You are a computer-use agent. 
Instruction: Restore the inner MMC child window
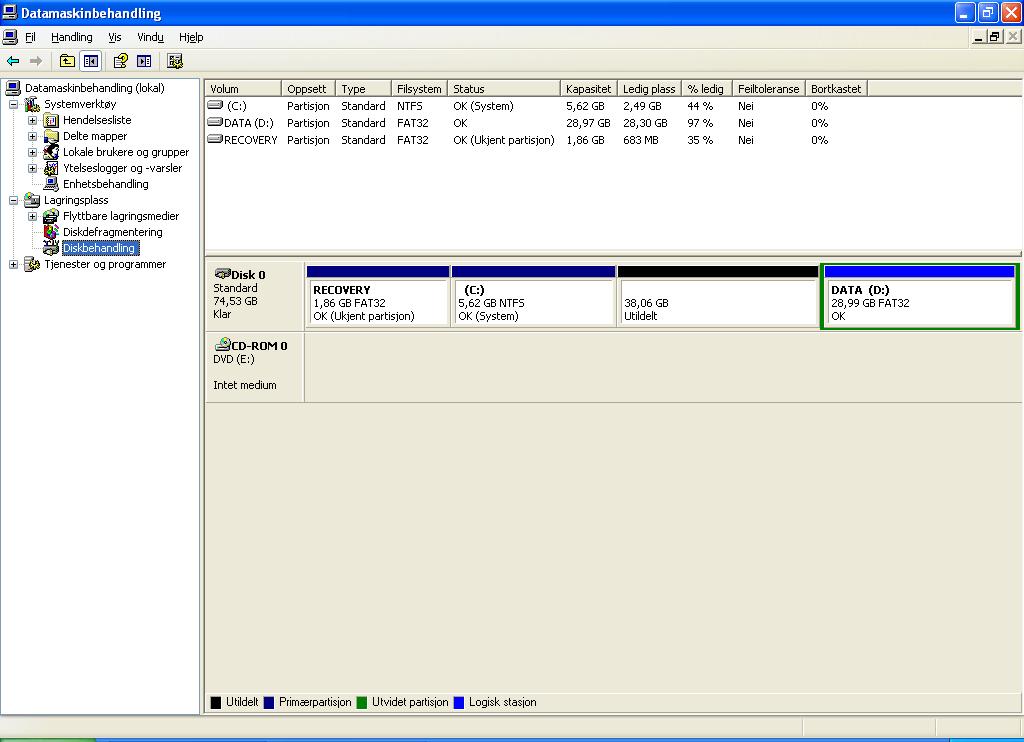[x=994, y=37]
